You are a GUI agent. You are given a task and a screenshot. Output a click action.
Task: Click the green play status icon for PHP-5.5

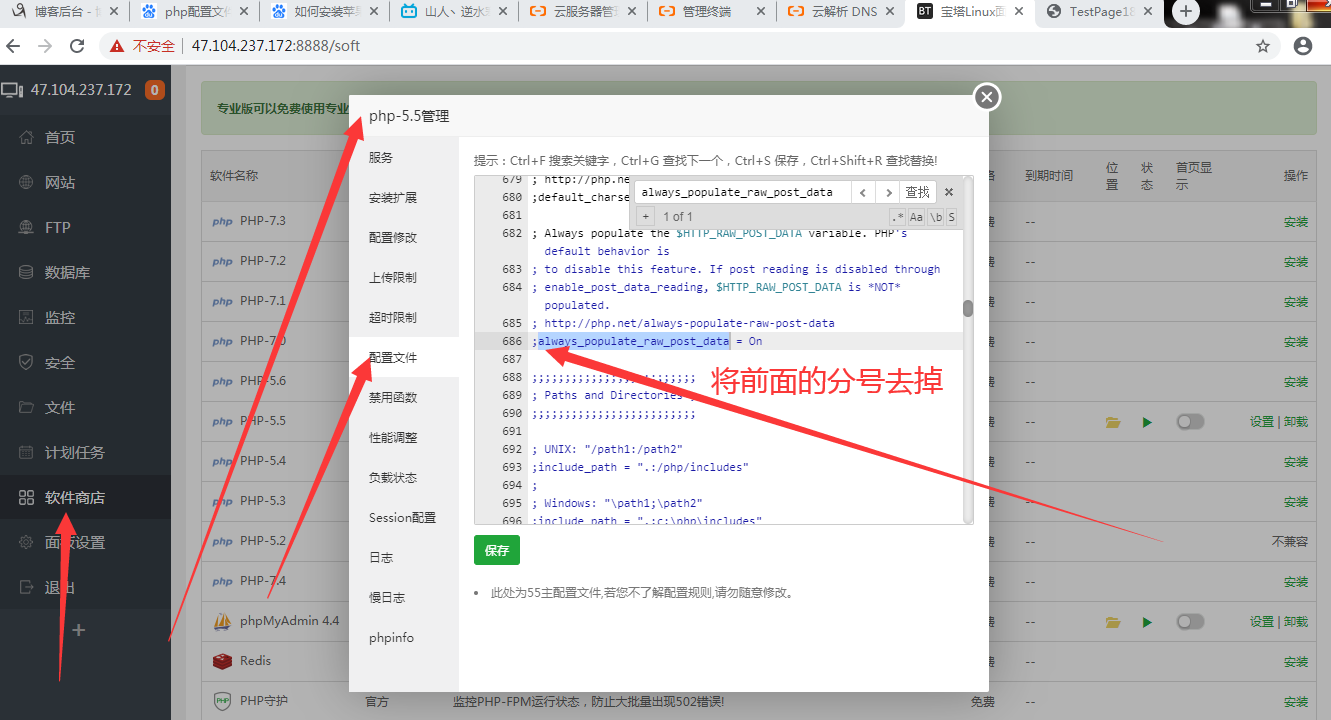click(1147, 422)
